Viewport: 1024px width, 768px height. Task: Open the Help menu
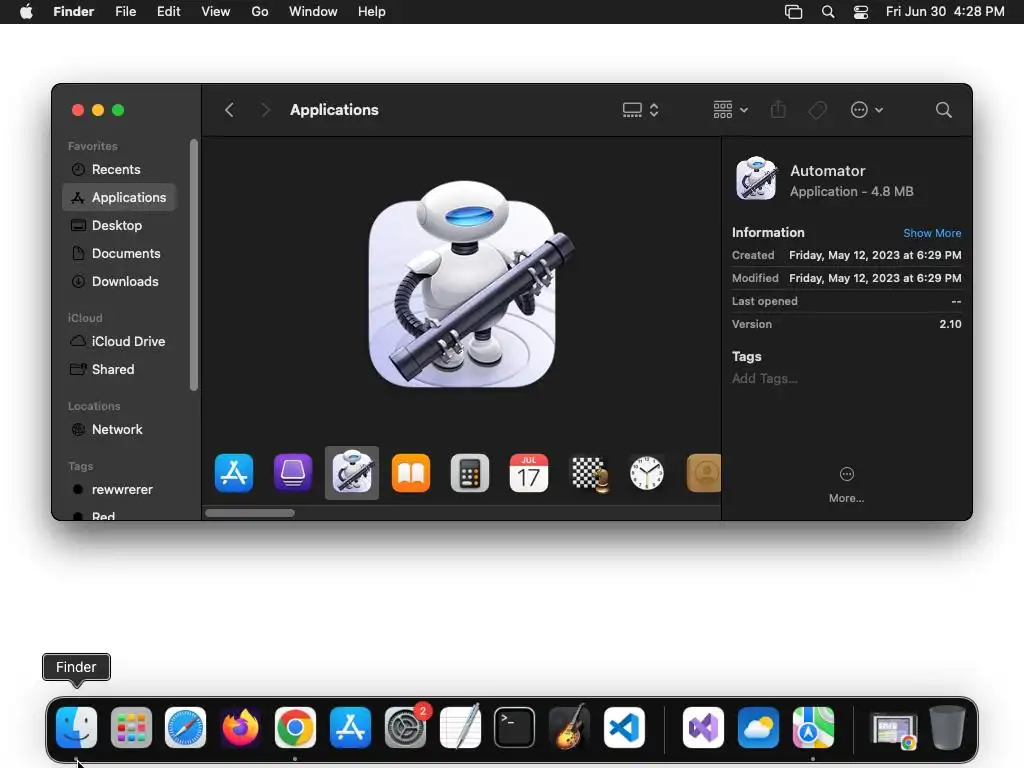(372, 12)
